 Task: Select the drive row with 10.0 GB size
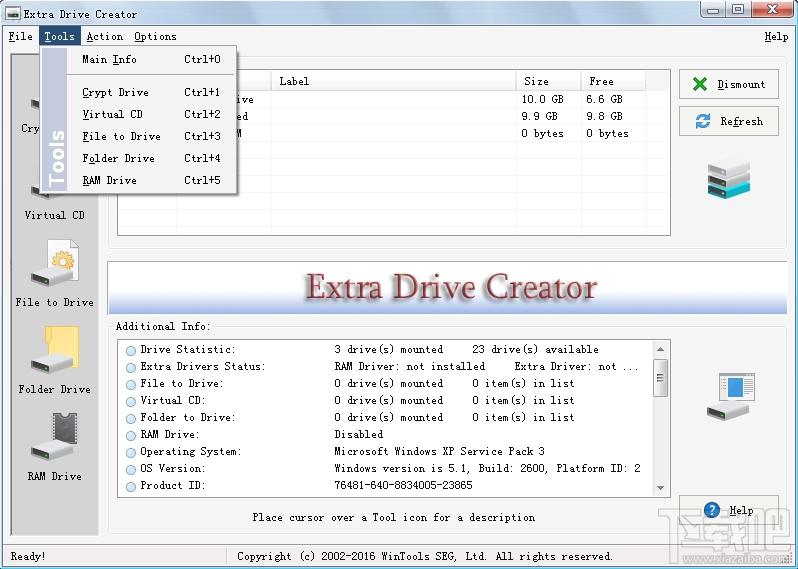pos(393,100)
